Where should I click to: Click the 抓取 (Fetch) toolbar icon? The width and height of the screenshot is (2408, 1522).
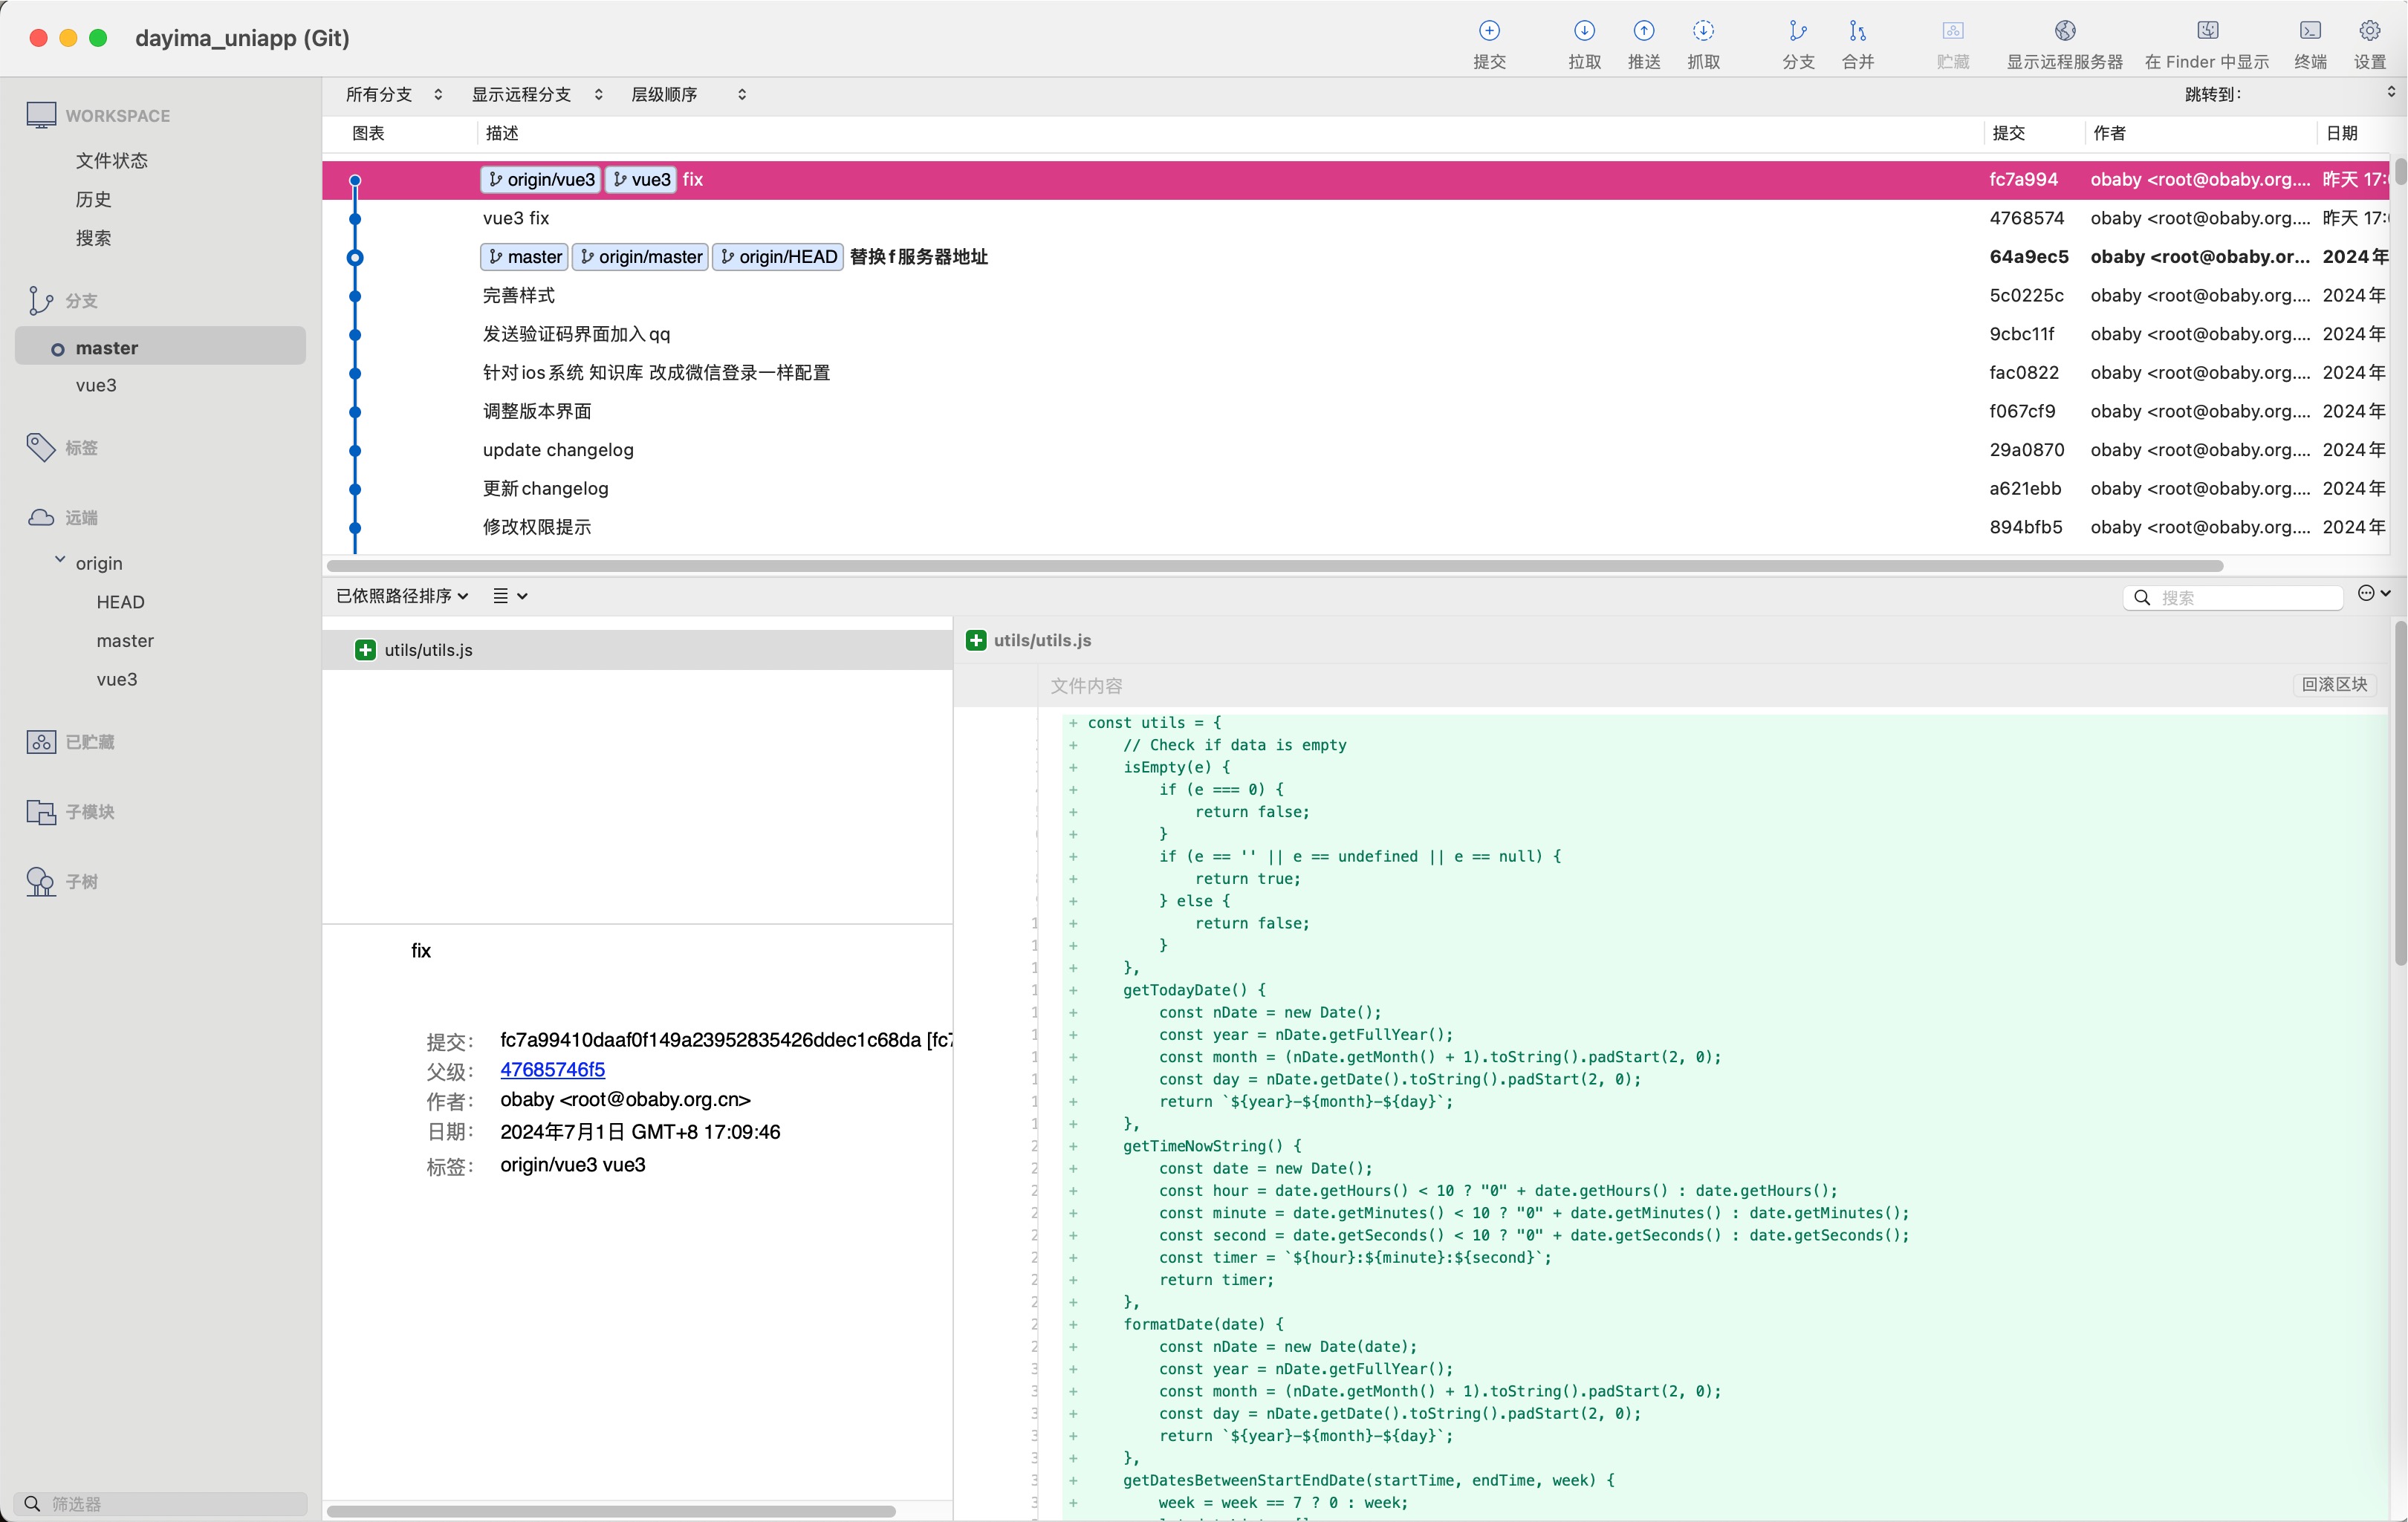pos(1703,32)
